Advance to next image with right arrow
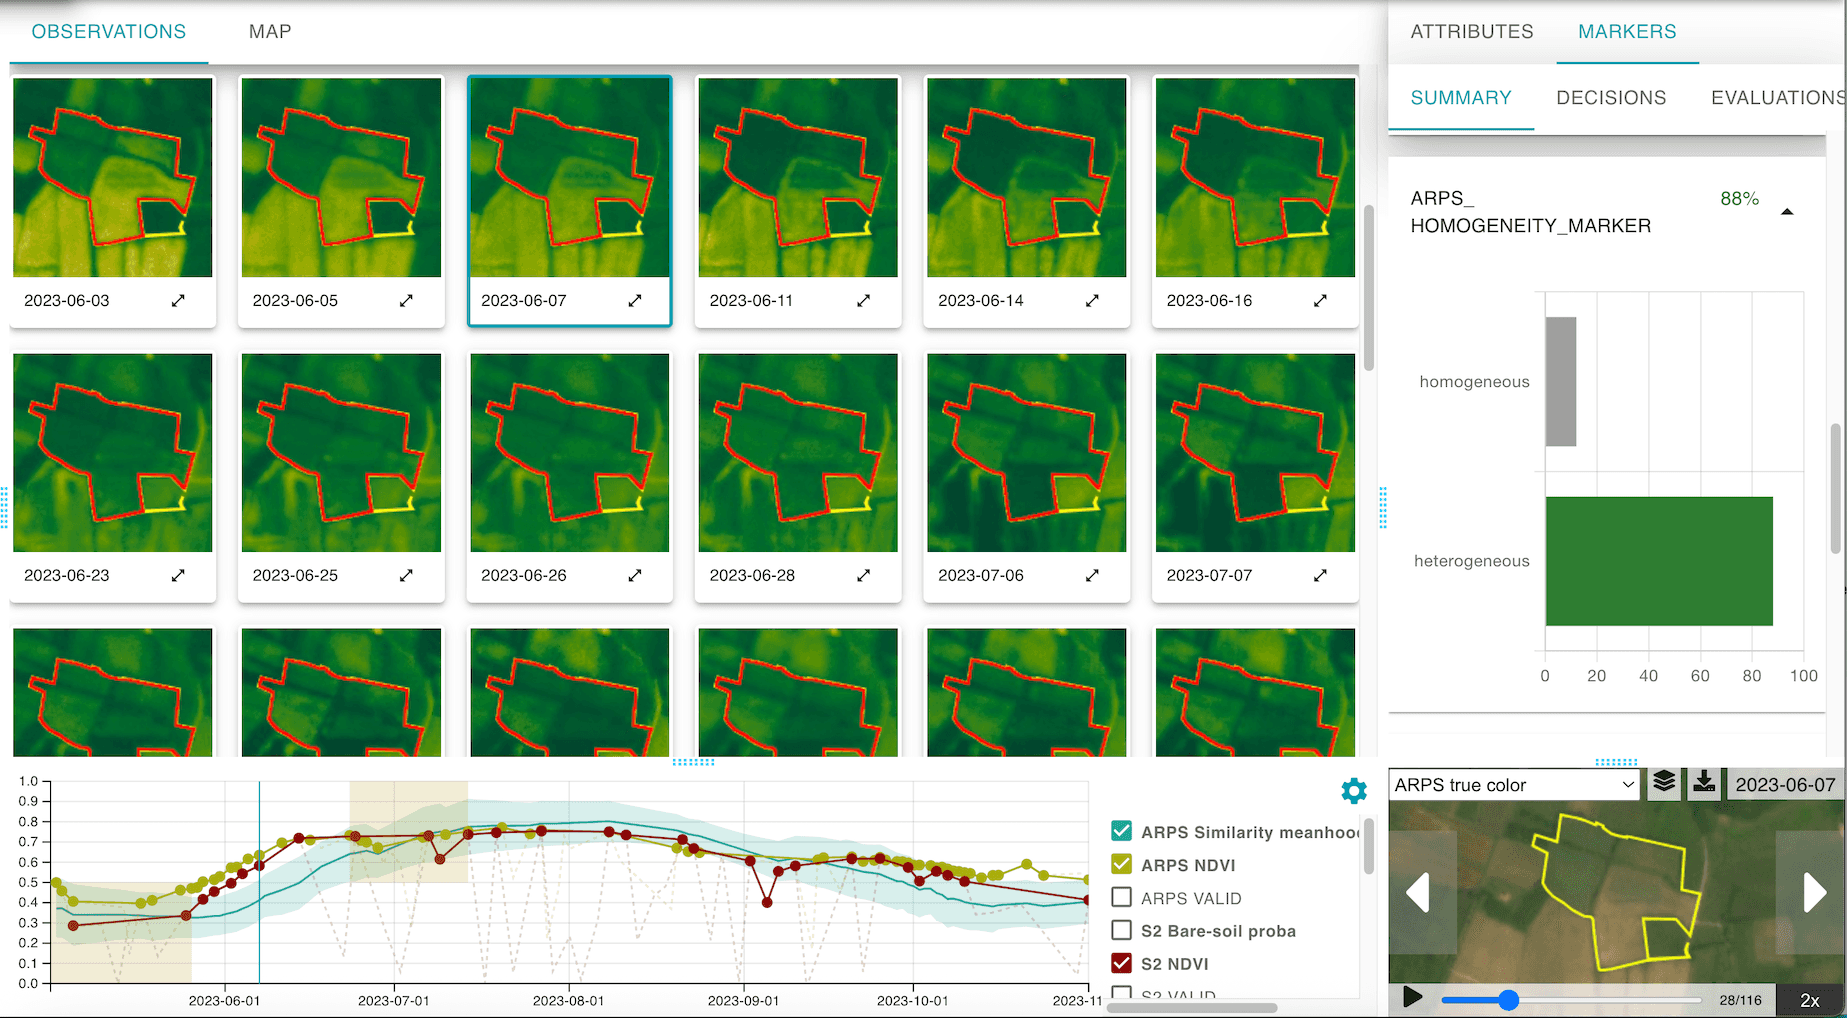Image resolution: width=1847 pixels, height=1018 pixels. tap(1813, 892)
